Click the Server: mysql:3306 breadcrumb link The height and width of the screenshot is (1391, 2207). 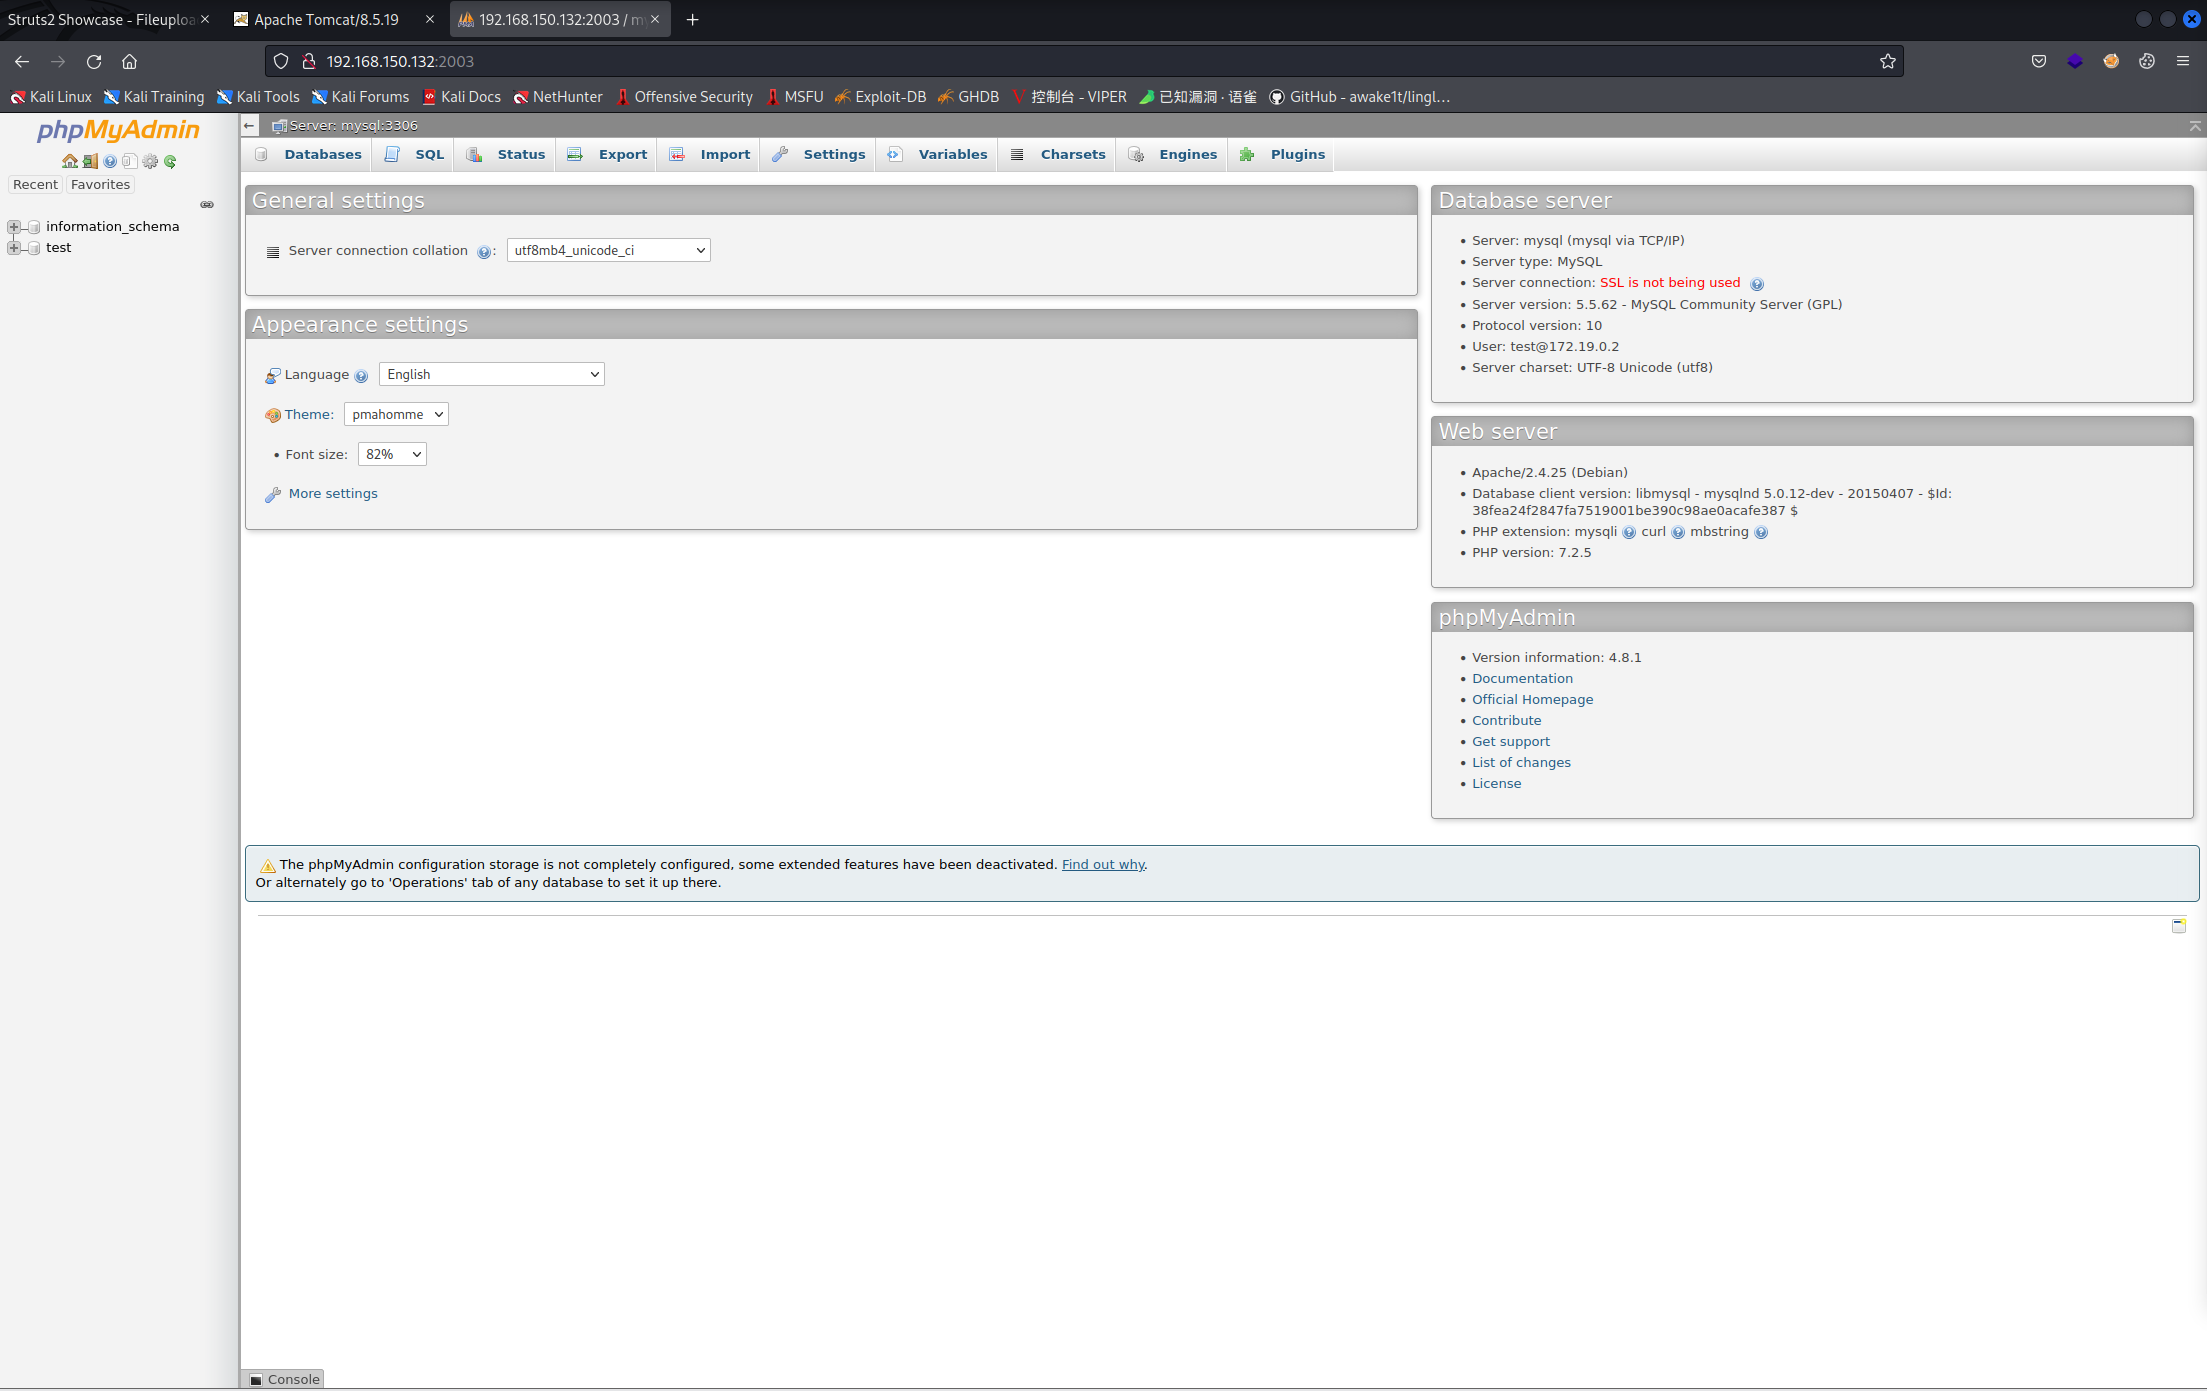tap(353, 125)
